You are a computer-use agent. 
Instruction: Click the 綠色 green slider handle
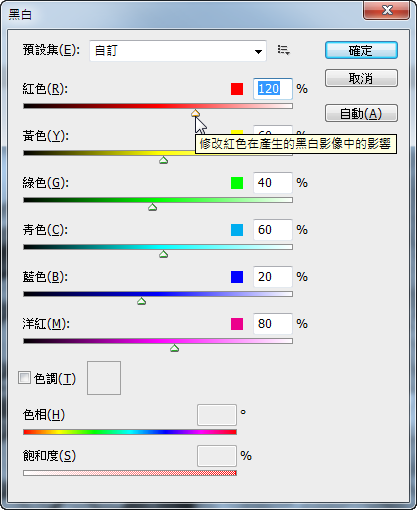[153, 207]
